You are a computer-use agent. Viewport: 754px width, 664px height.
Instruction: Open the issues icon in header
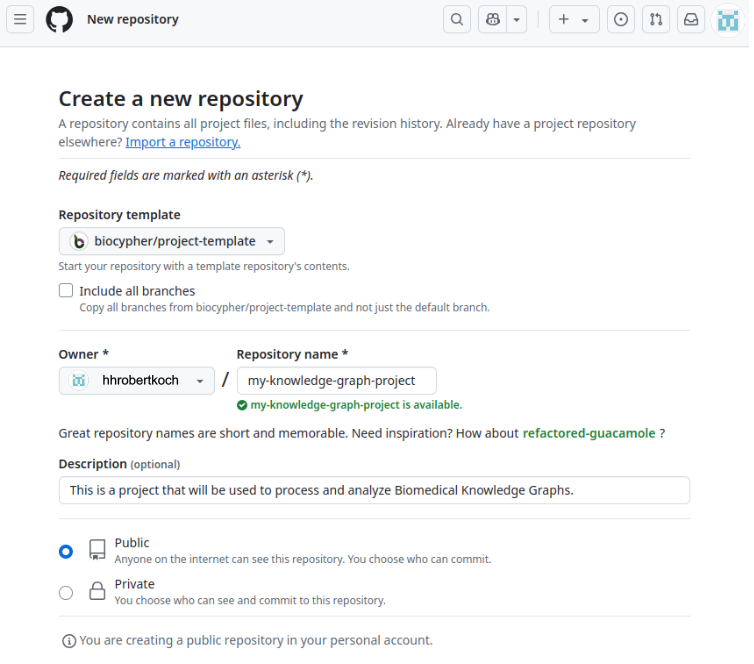pyautogui.click(x=621, y=19)
